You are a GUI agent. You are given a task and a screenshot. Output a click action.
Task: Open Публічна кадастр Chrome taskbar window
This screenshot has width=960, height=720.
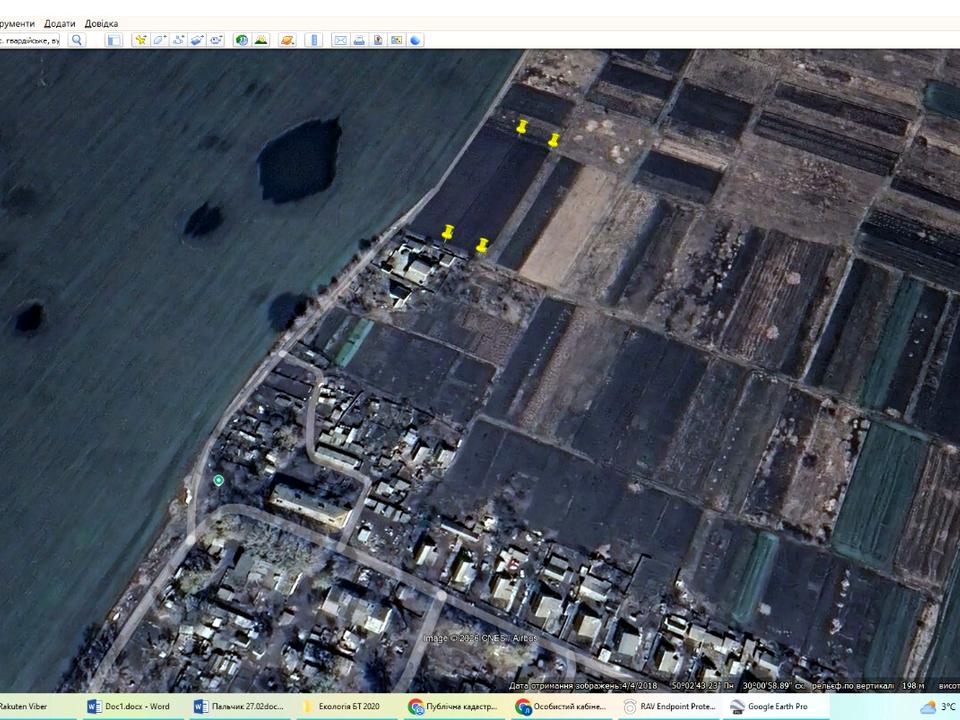click(453, 706)
